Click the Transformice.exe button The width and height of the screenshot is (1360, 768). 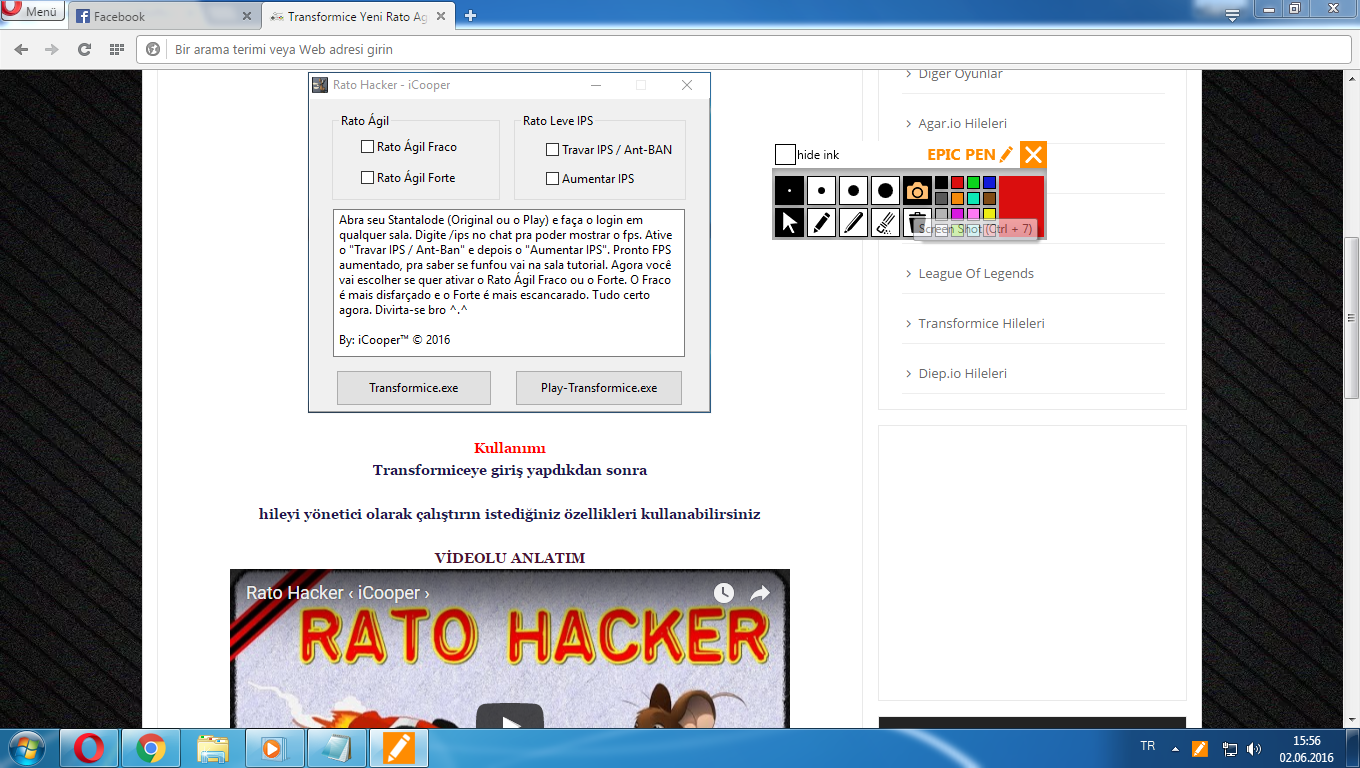tap(414, 388)
